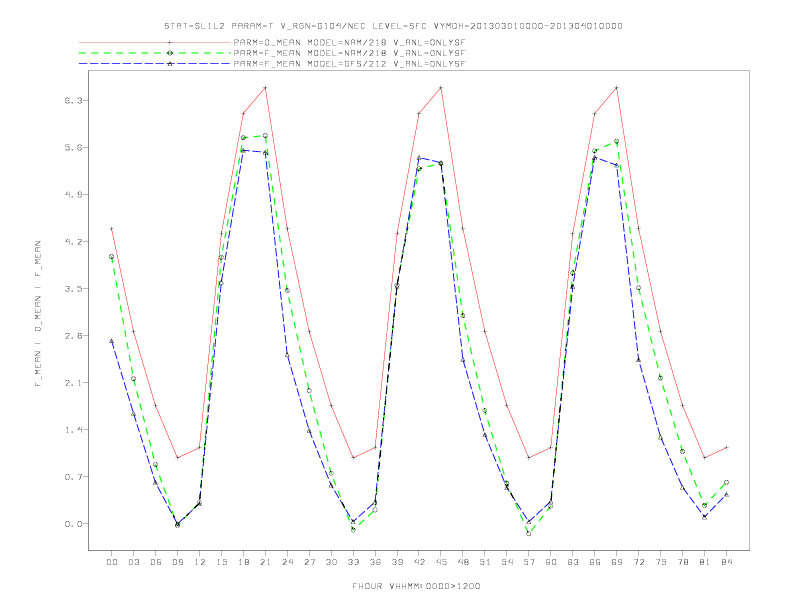Click the 60 forecast hour tick label
Image resolution: width=792 pixels, height=612 pixels.
(x=551, y=562)
